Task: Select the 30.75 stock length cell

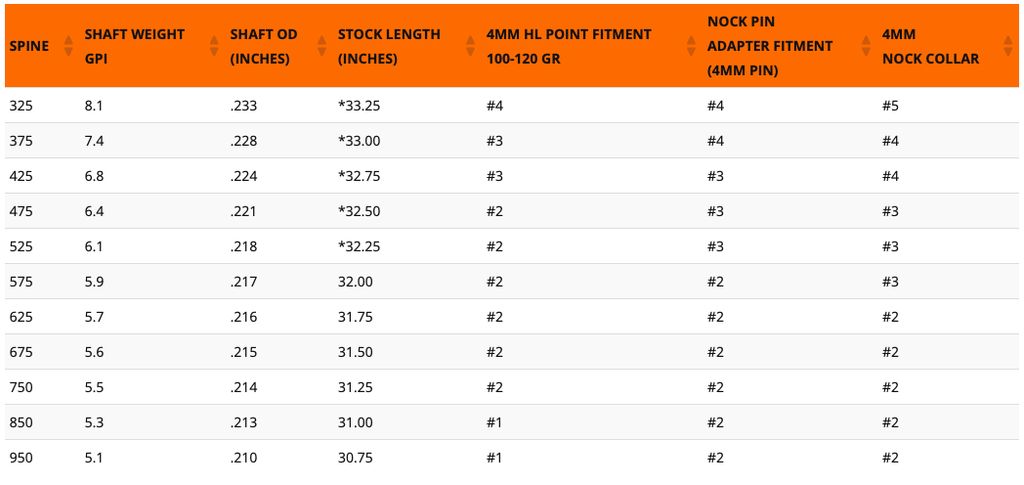Action: coord(356,458)
